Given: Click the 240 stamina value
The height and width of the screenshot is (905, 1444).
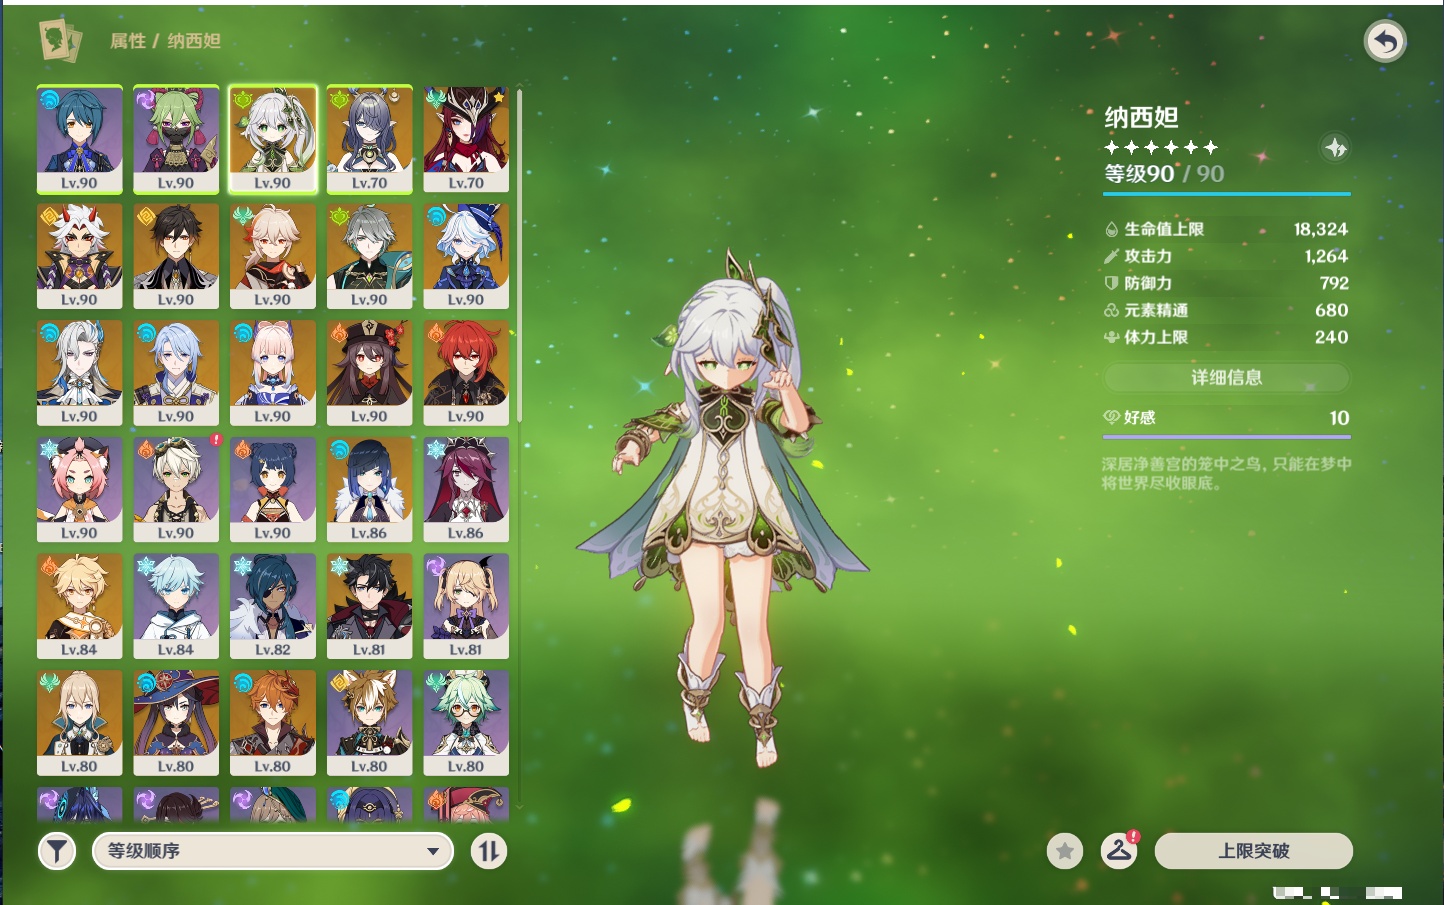Looking at the screenshot, I should tap(1332, 337).
